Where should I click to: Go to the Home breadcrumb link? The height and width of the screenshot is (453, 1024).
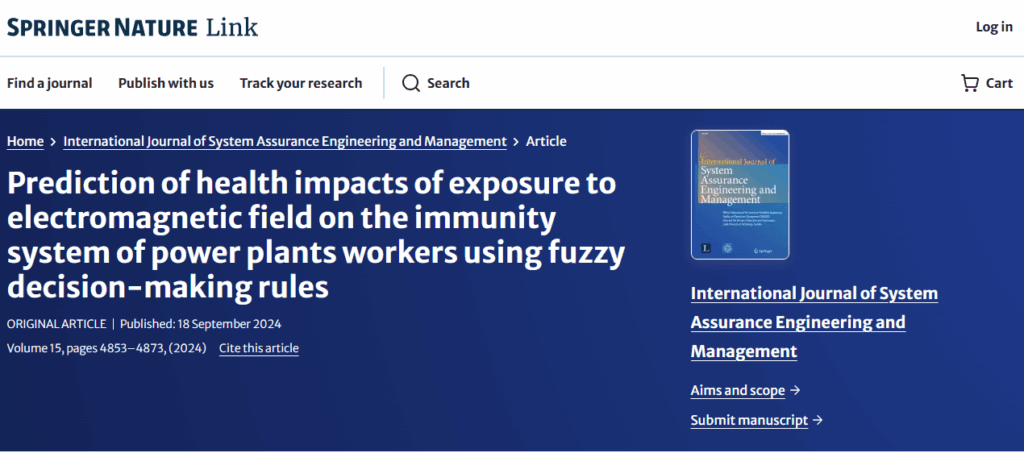[25, 141]
